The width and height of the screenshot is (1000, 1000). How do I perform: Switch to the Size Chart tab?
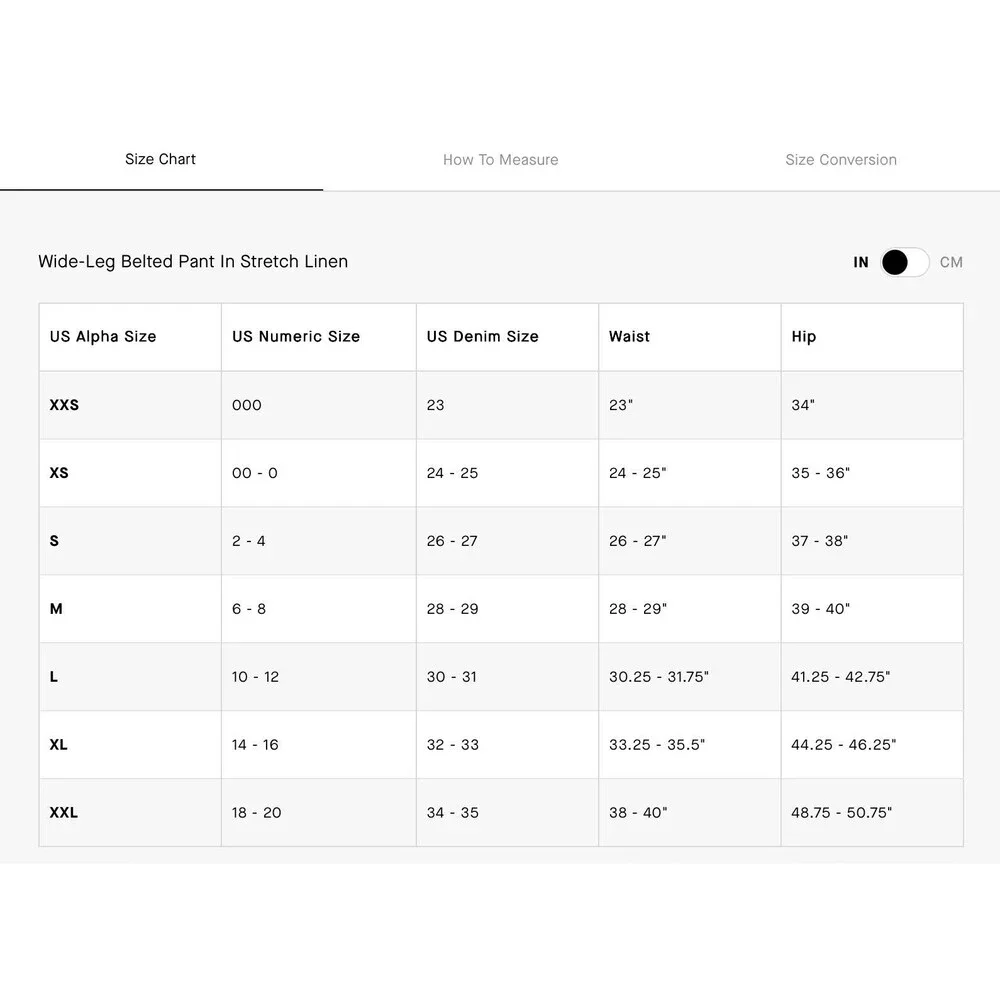pyautogui.click(x=160, y=159)
